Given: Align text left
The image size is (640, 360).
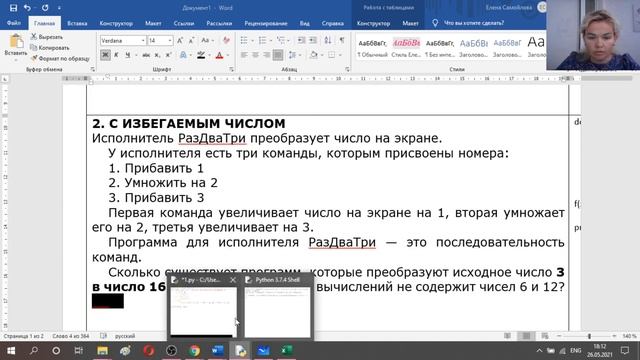Looking at the screenshot, I should tap(244, 55).
